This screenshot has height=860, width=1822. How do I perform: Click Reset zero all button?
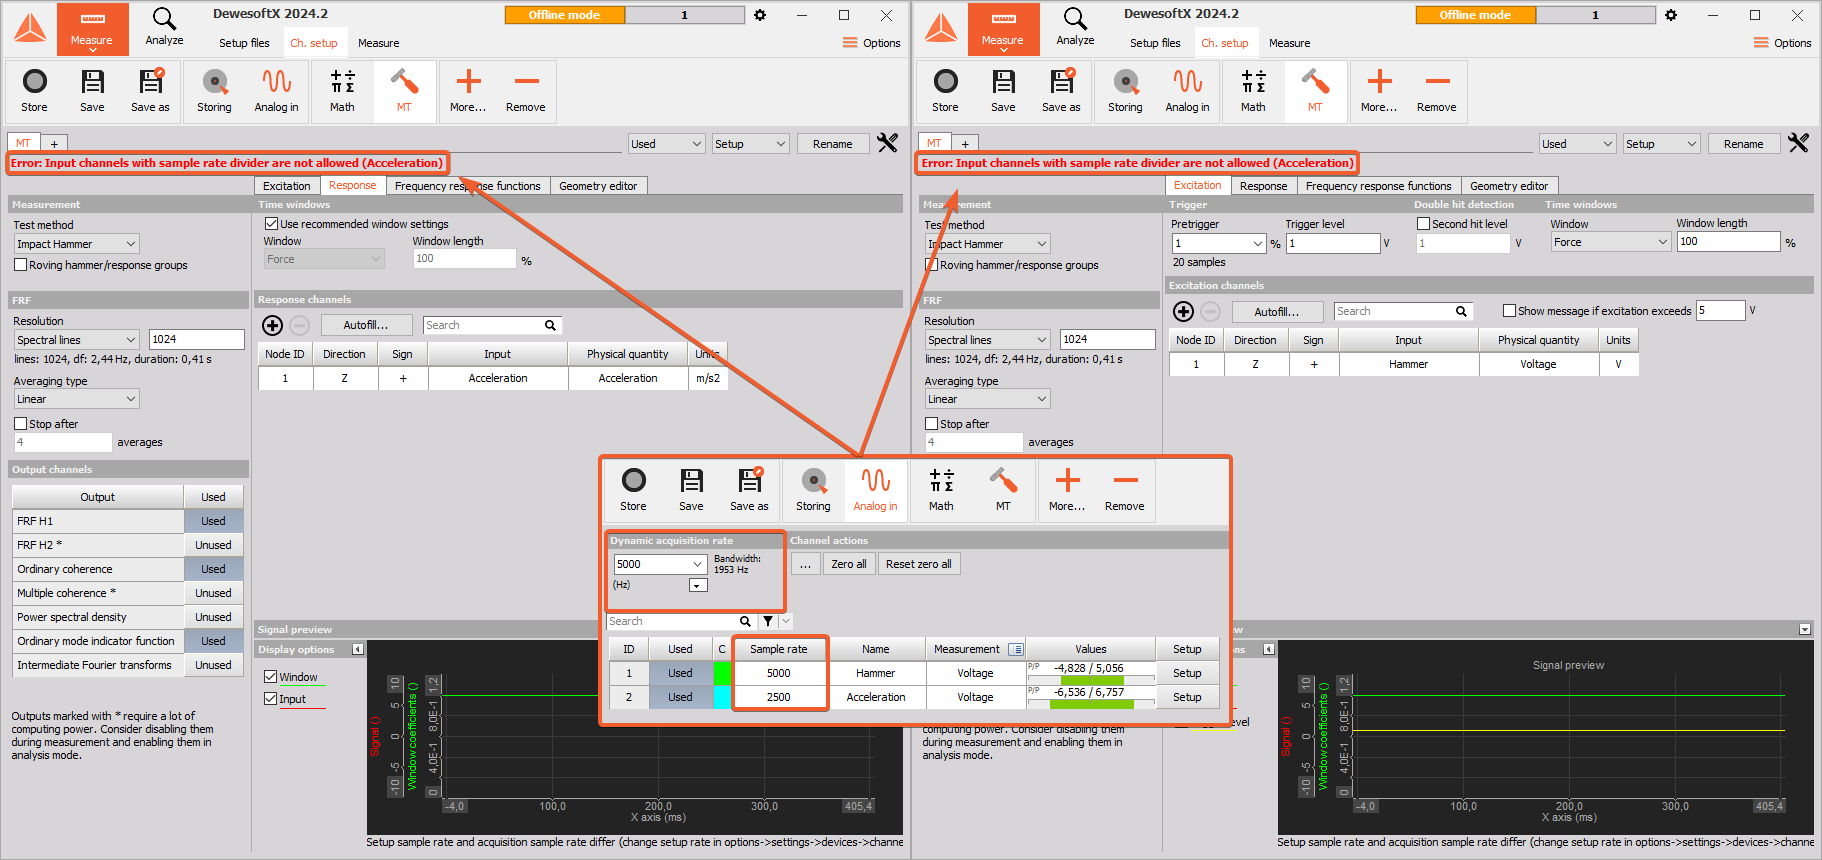click(918, 564)
